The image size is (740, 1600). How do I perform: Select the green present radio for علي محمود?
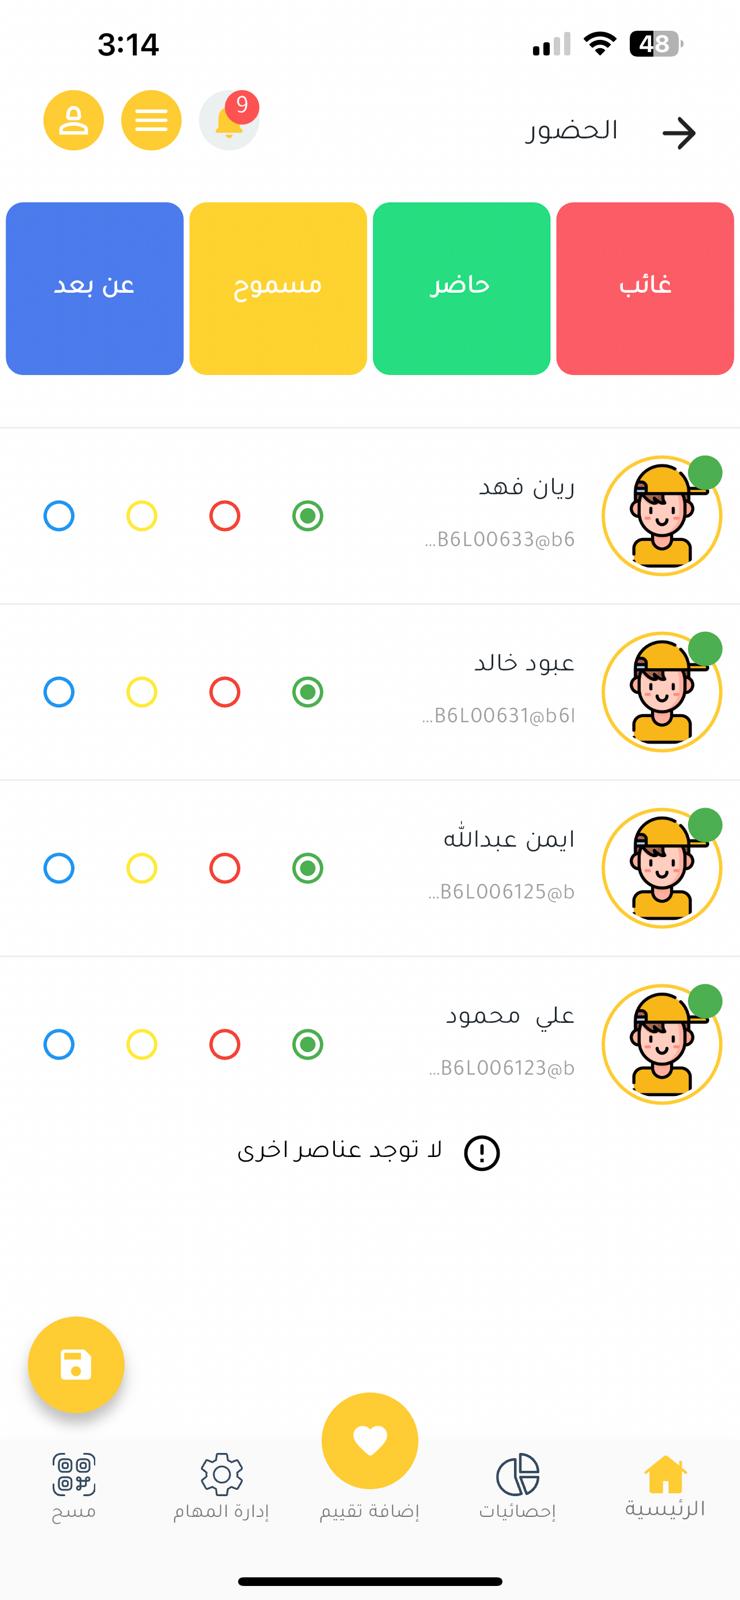(308, 1044)
